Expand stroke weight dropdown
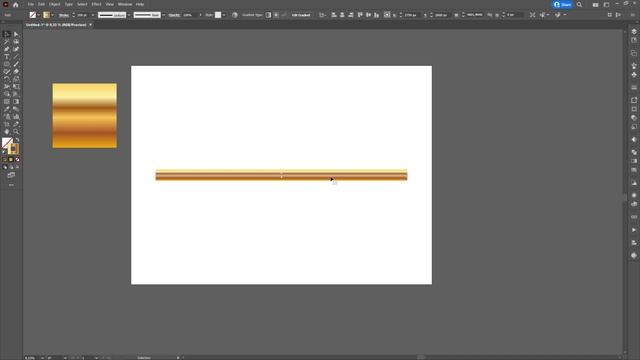 [x=93, y=15]
